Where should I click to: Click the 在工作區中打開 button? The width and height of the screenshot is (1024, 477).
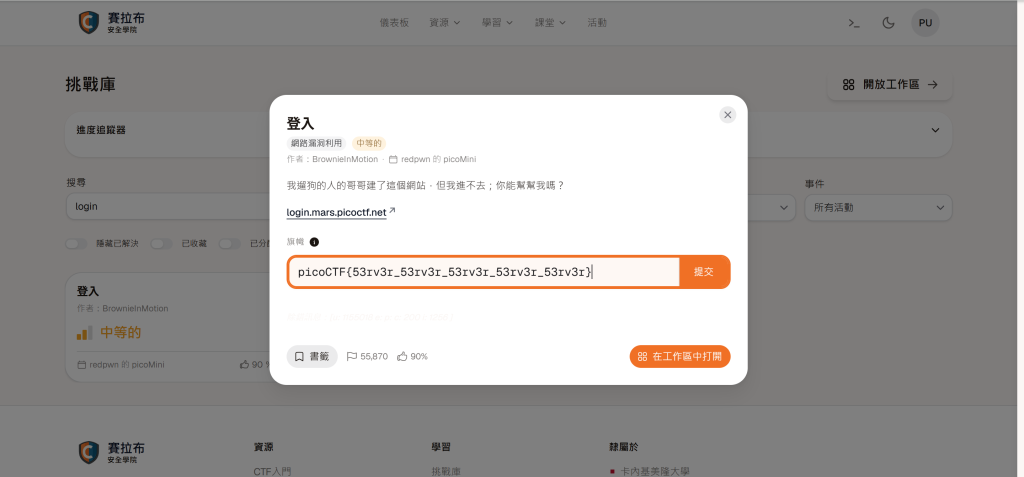coord(680,357)
